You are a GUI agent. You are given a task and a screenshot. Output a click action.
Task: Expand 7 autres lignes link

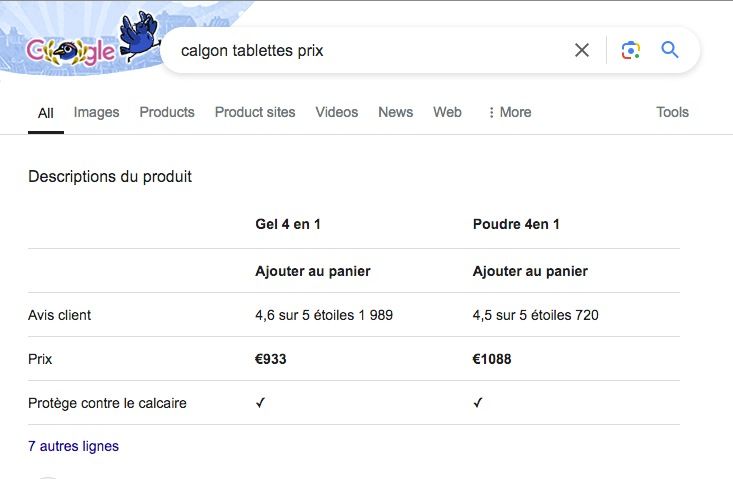tap(73, 446)
